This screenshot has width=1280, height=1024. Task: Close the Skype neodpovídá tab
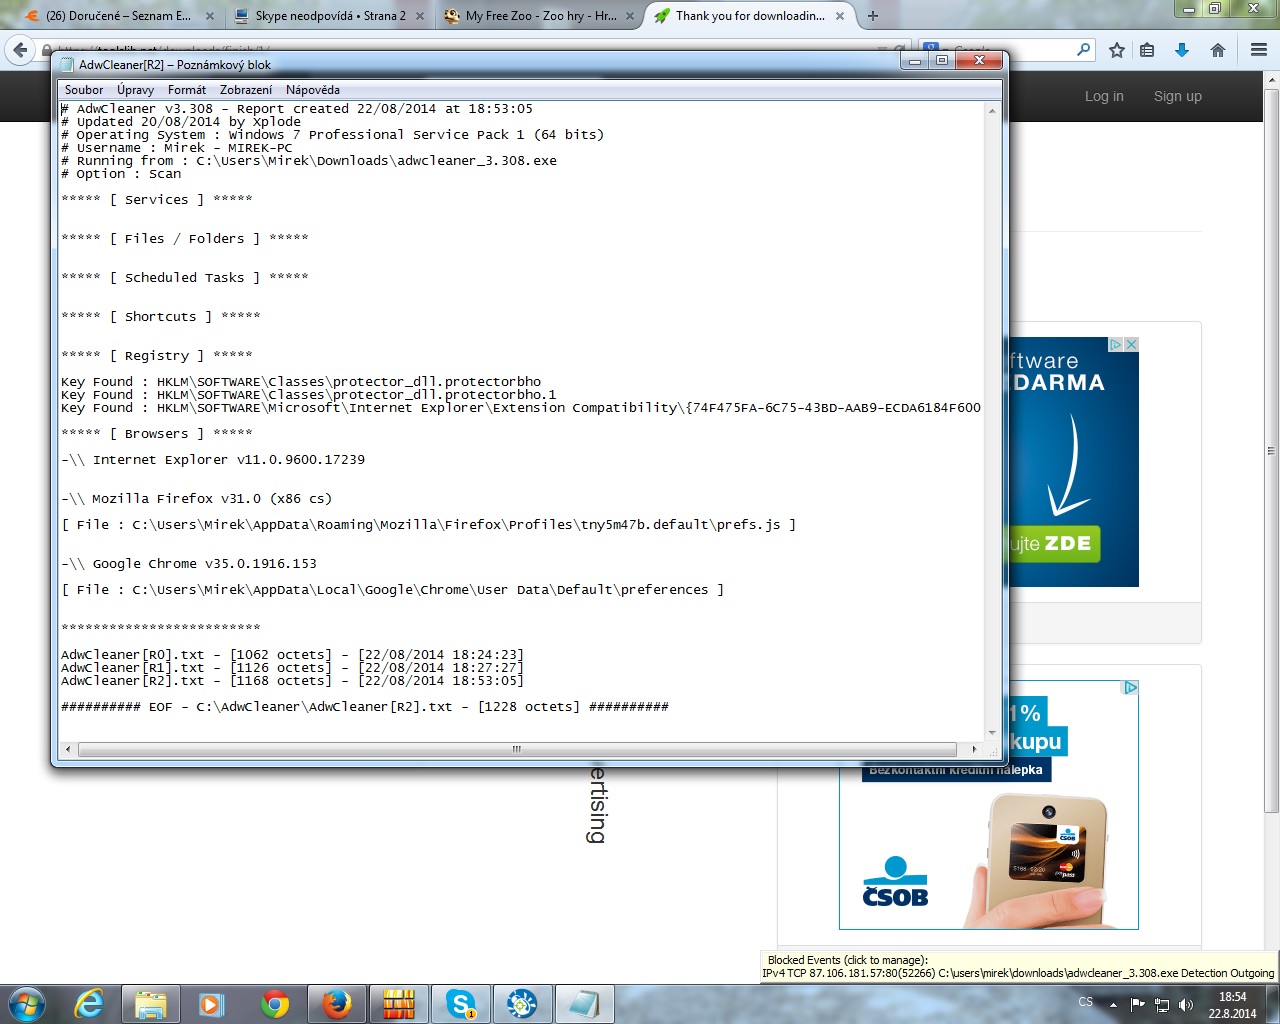(x=420, y=16)
